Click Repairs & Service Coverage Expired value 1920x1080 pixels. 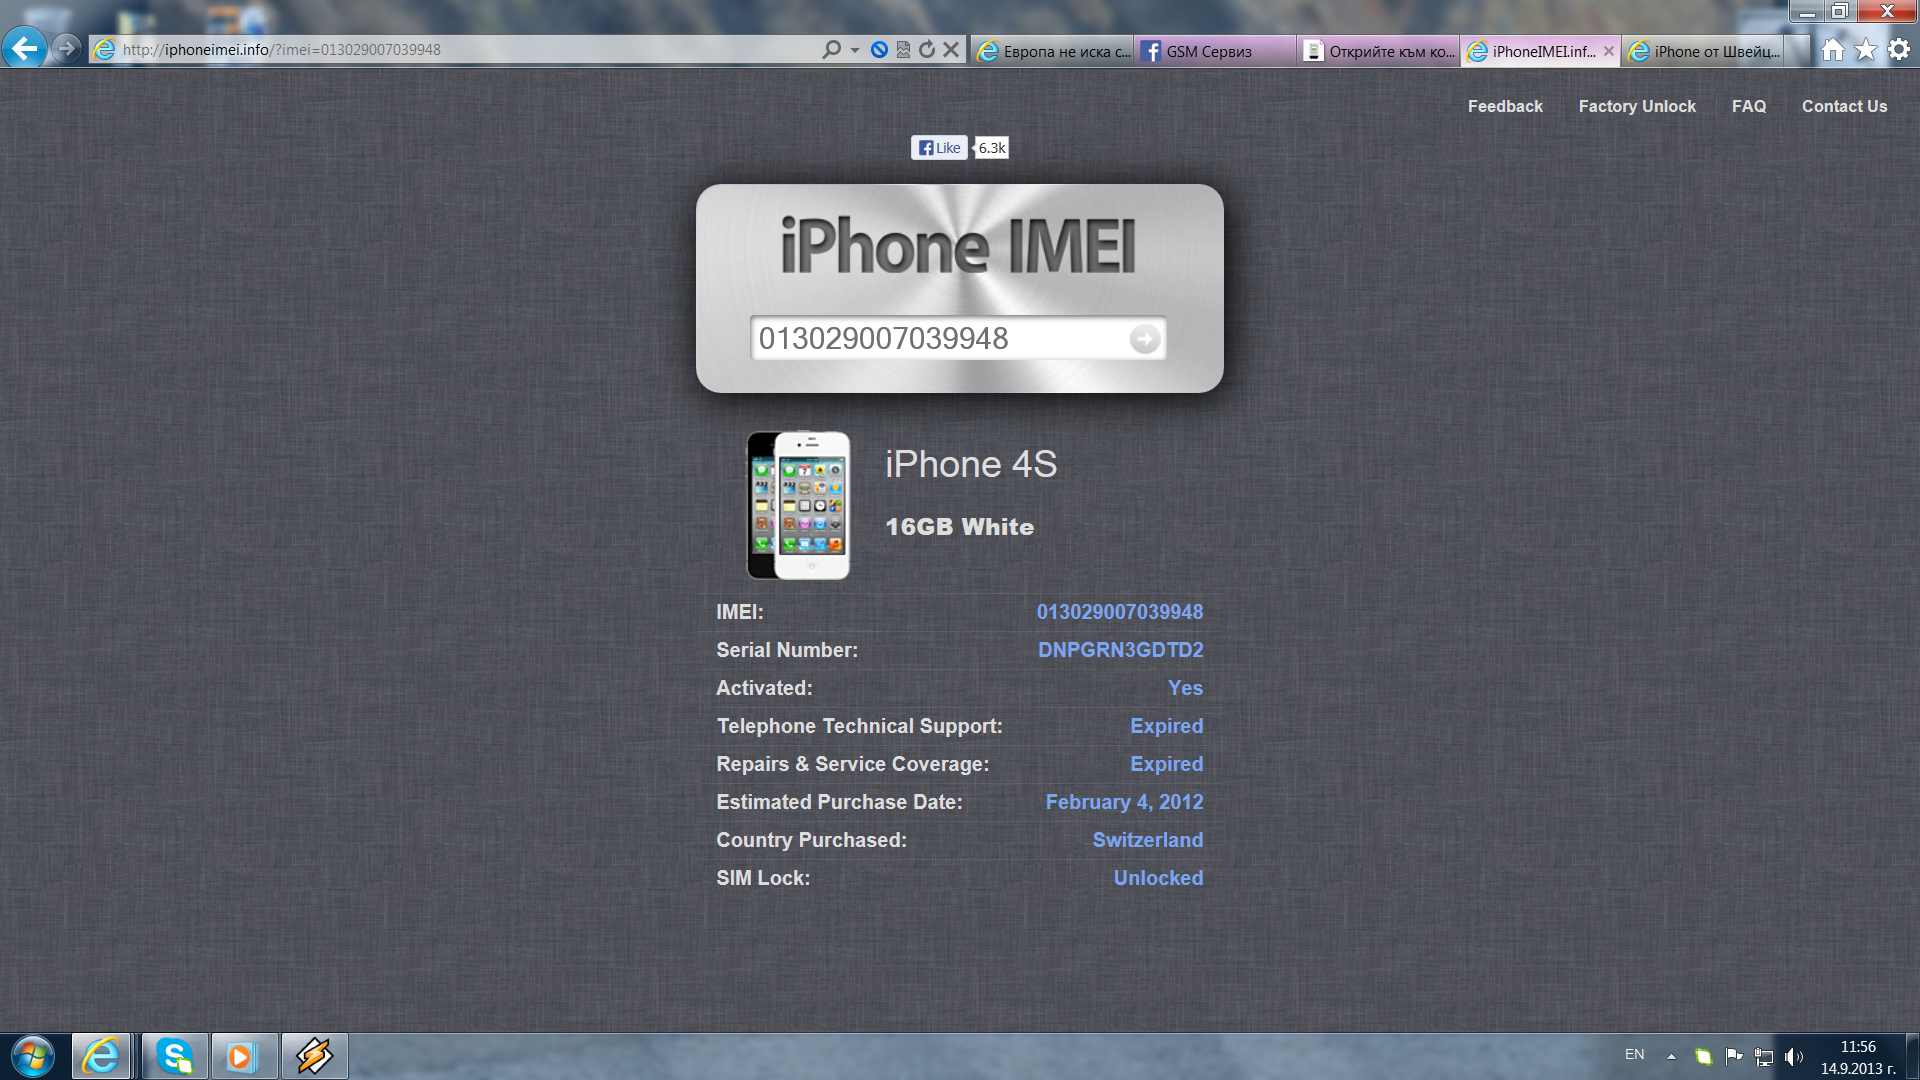coord(1167,764)
